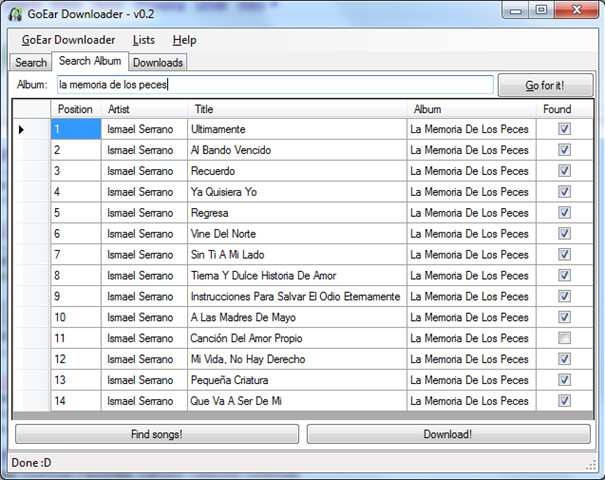Select title cell Al Bando Vencido
605x480 pixels.
(x=297, y=150)
